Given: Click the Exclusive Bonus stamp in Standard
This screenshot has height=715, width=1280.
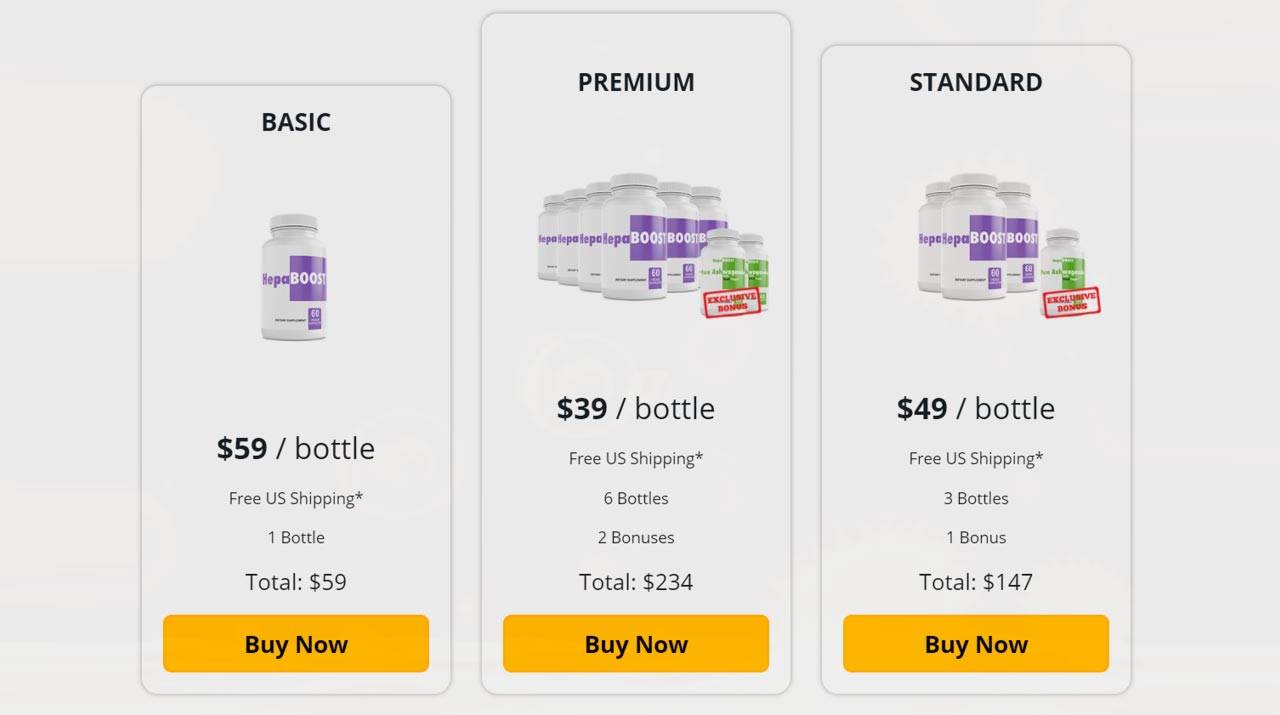Looking at the screenshot, I should click(1071, 302).
